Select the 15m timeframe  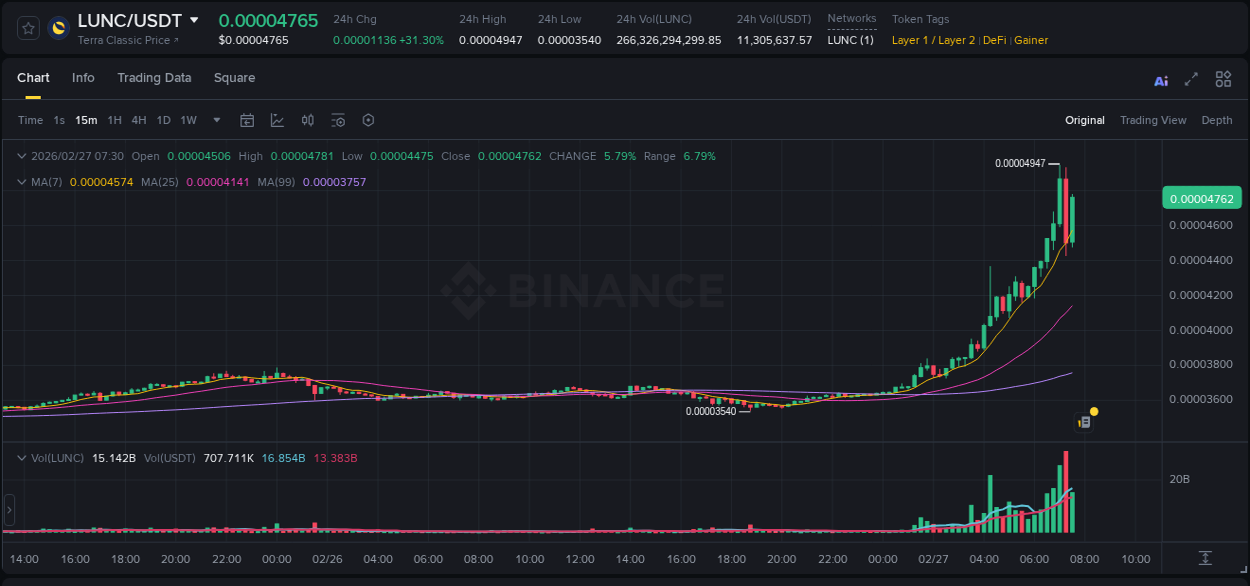[x=86, y=120]
